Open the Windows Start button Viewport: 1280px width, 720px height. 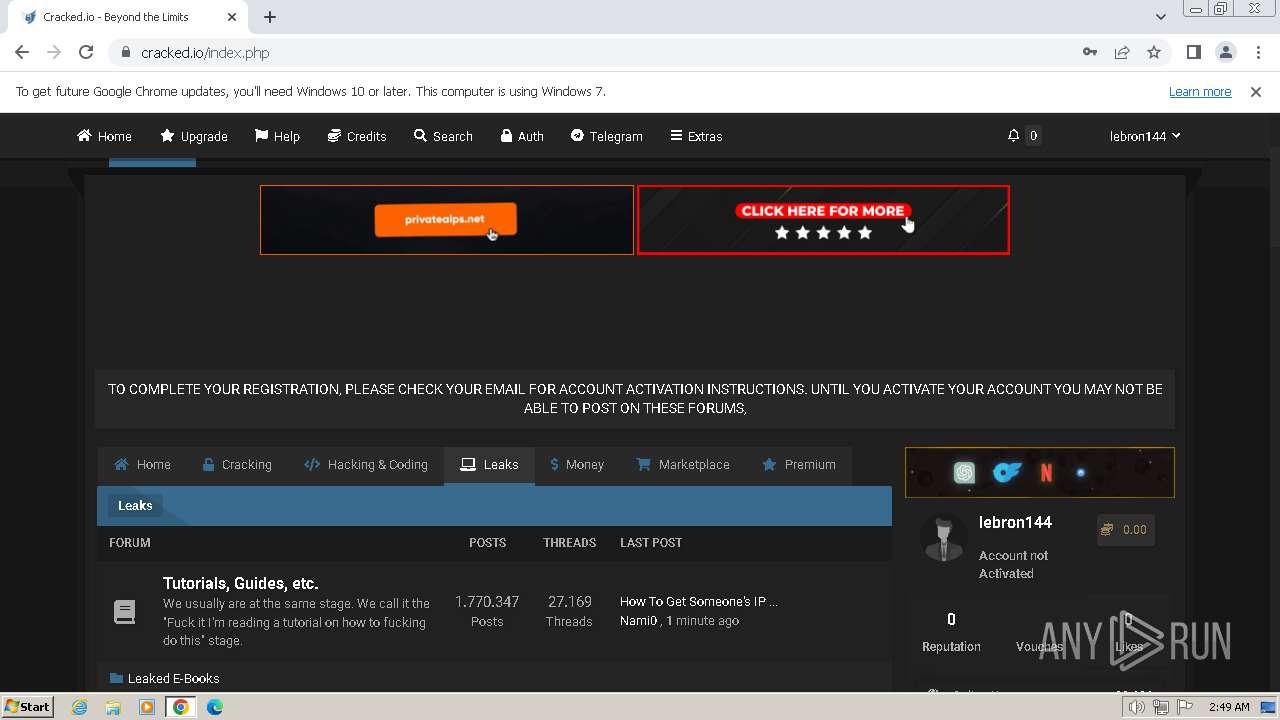pyautogui.click(x=27, y=707)
